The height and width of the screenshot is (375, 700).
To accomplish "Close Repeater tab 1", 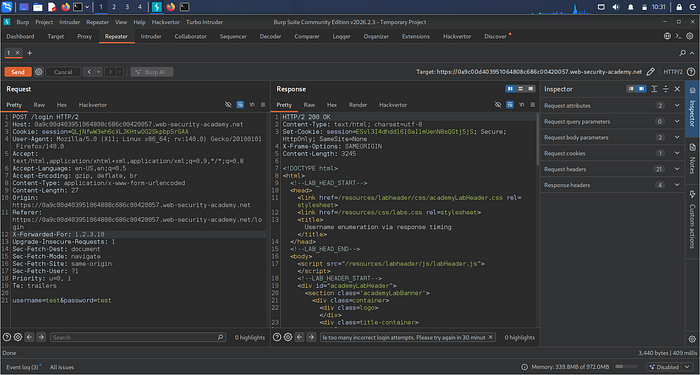I will pyautogui.click(x=17, y=53).
